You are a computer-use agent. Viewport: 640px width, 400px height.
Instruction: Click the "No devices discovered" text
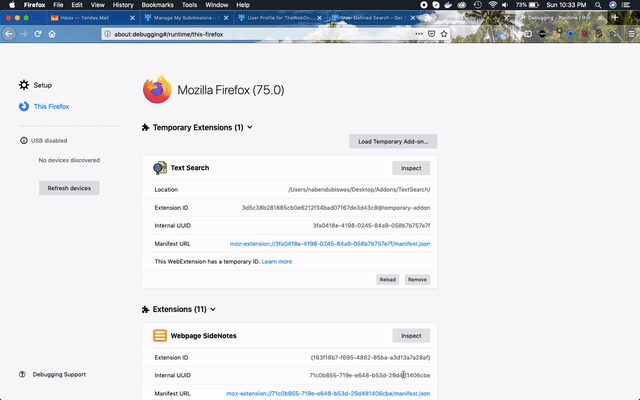tap(69, 160)
